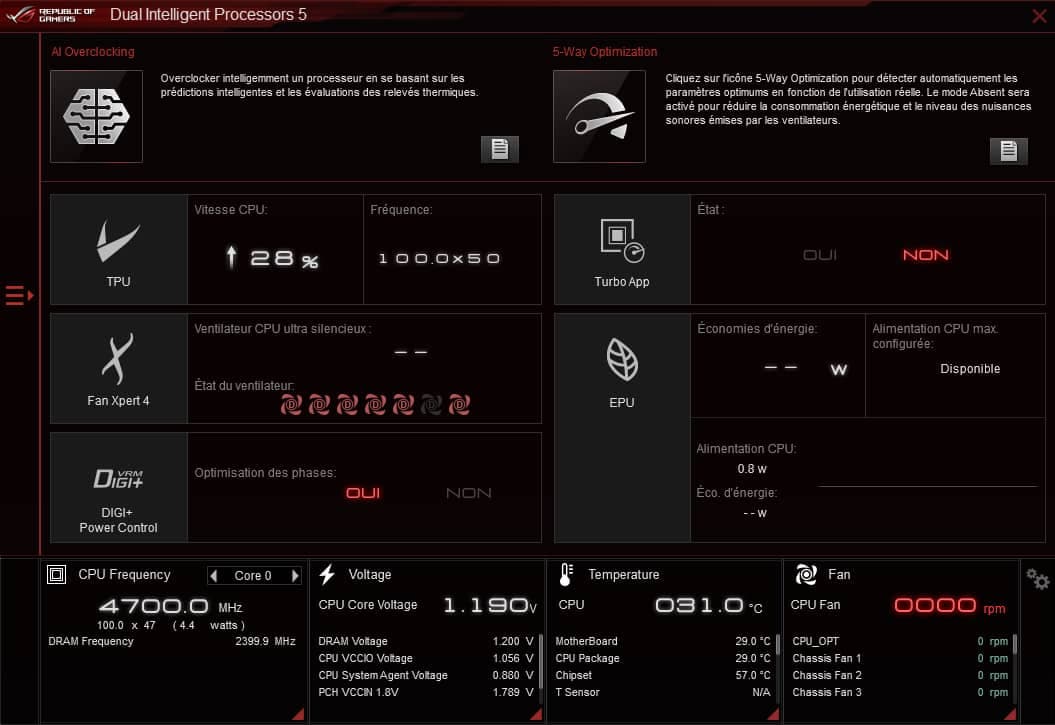This screenshot has height=725, width=1055.
Task: Set Turbo App state to NON
Action: 925,255
